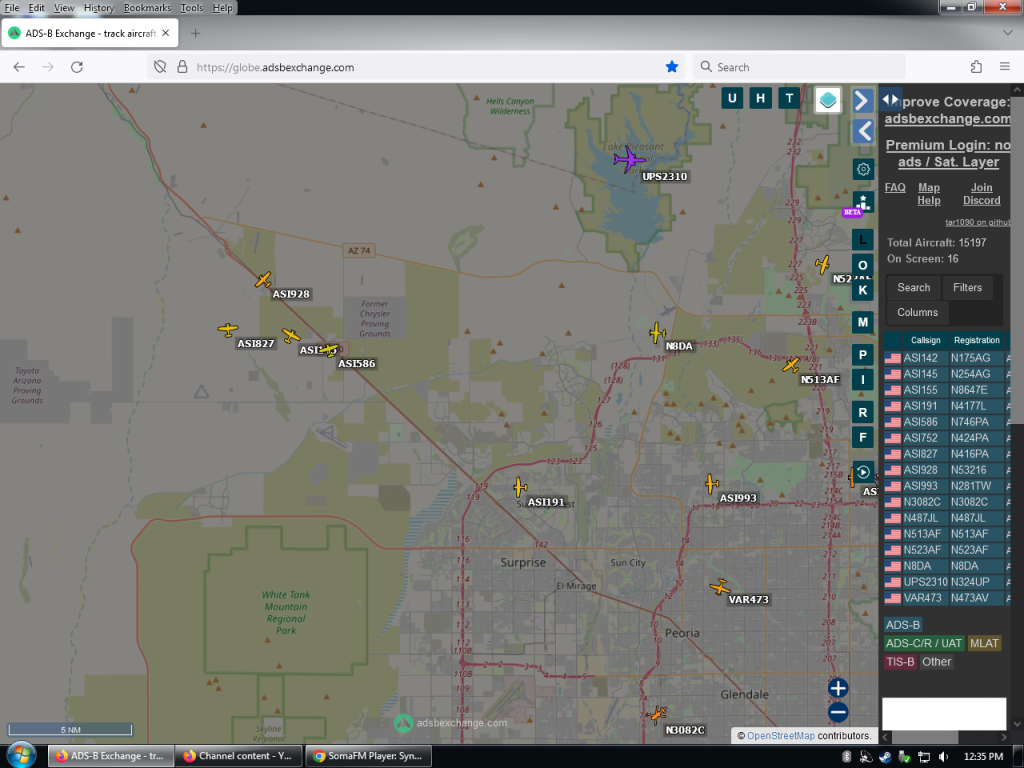Viewport: 1024px width, 768px height.
Task: Zoom out with the minus button
Action: (x=838, y=712)
